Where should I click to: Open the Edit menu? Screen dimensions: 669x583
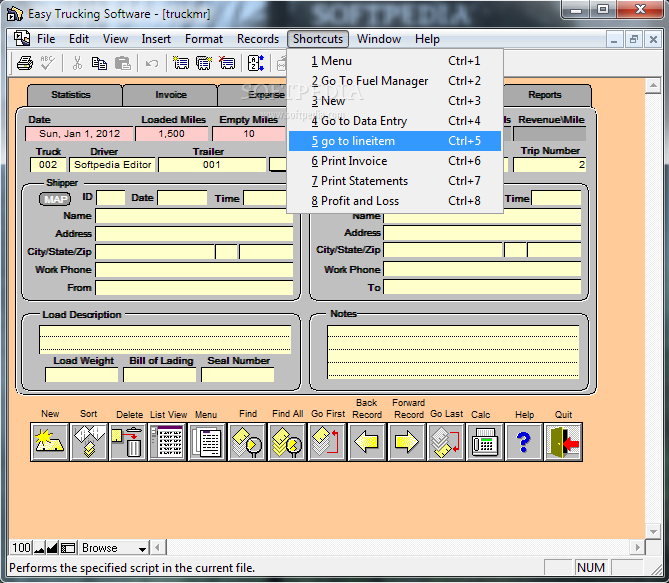(79, 39)
